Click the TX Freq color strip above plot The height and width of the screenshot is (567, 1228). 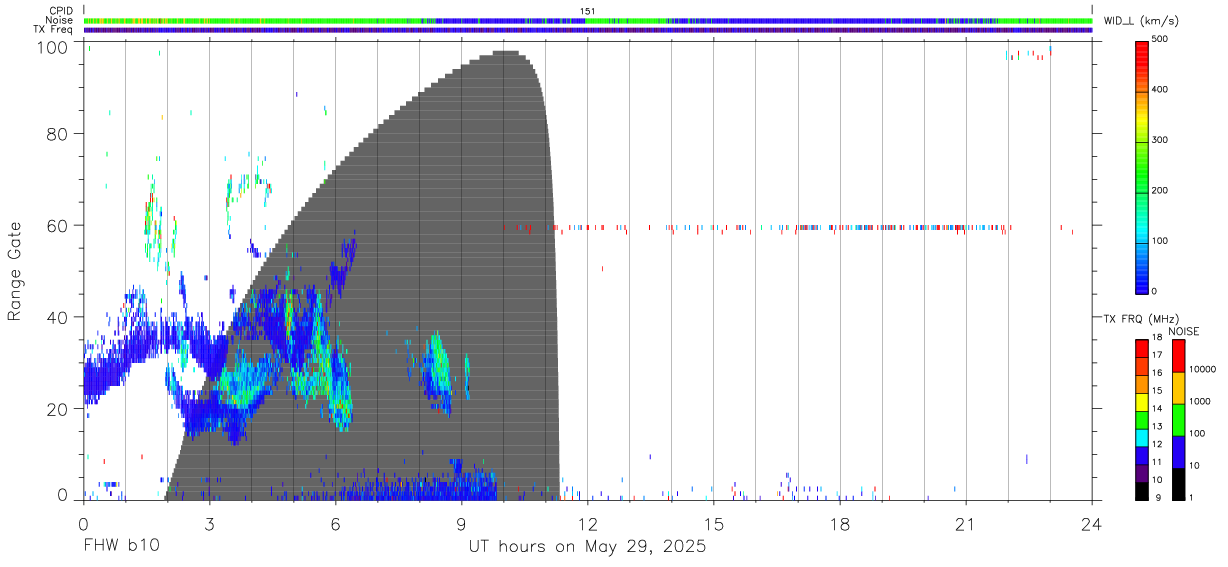588,29
